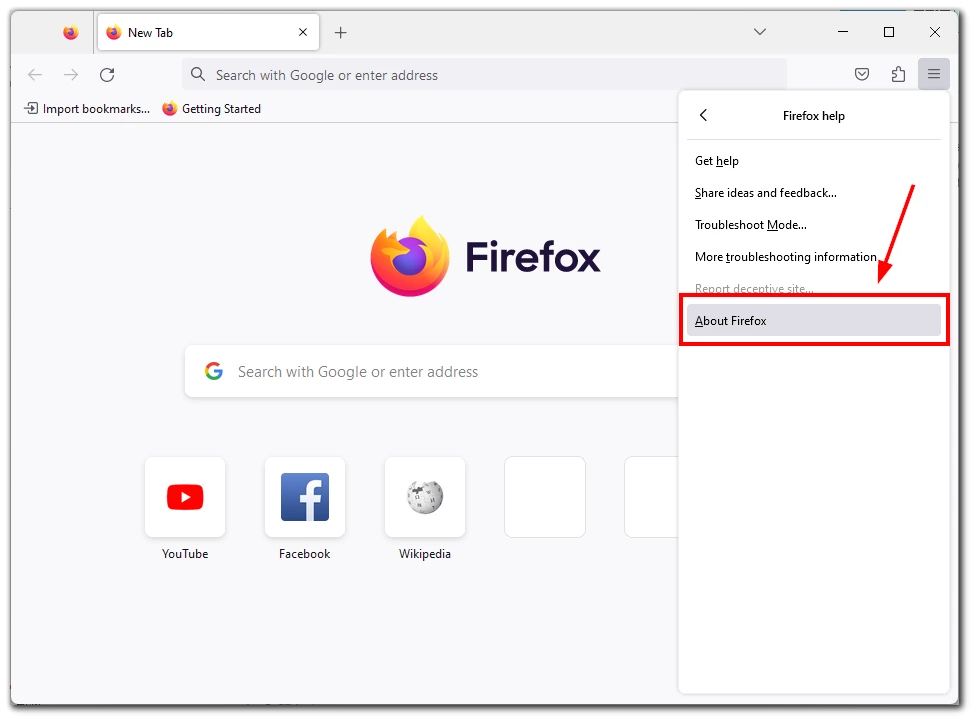Open the list all tabs chevron

coord(760,32)
